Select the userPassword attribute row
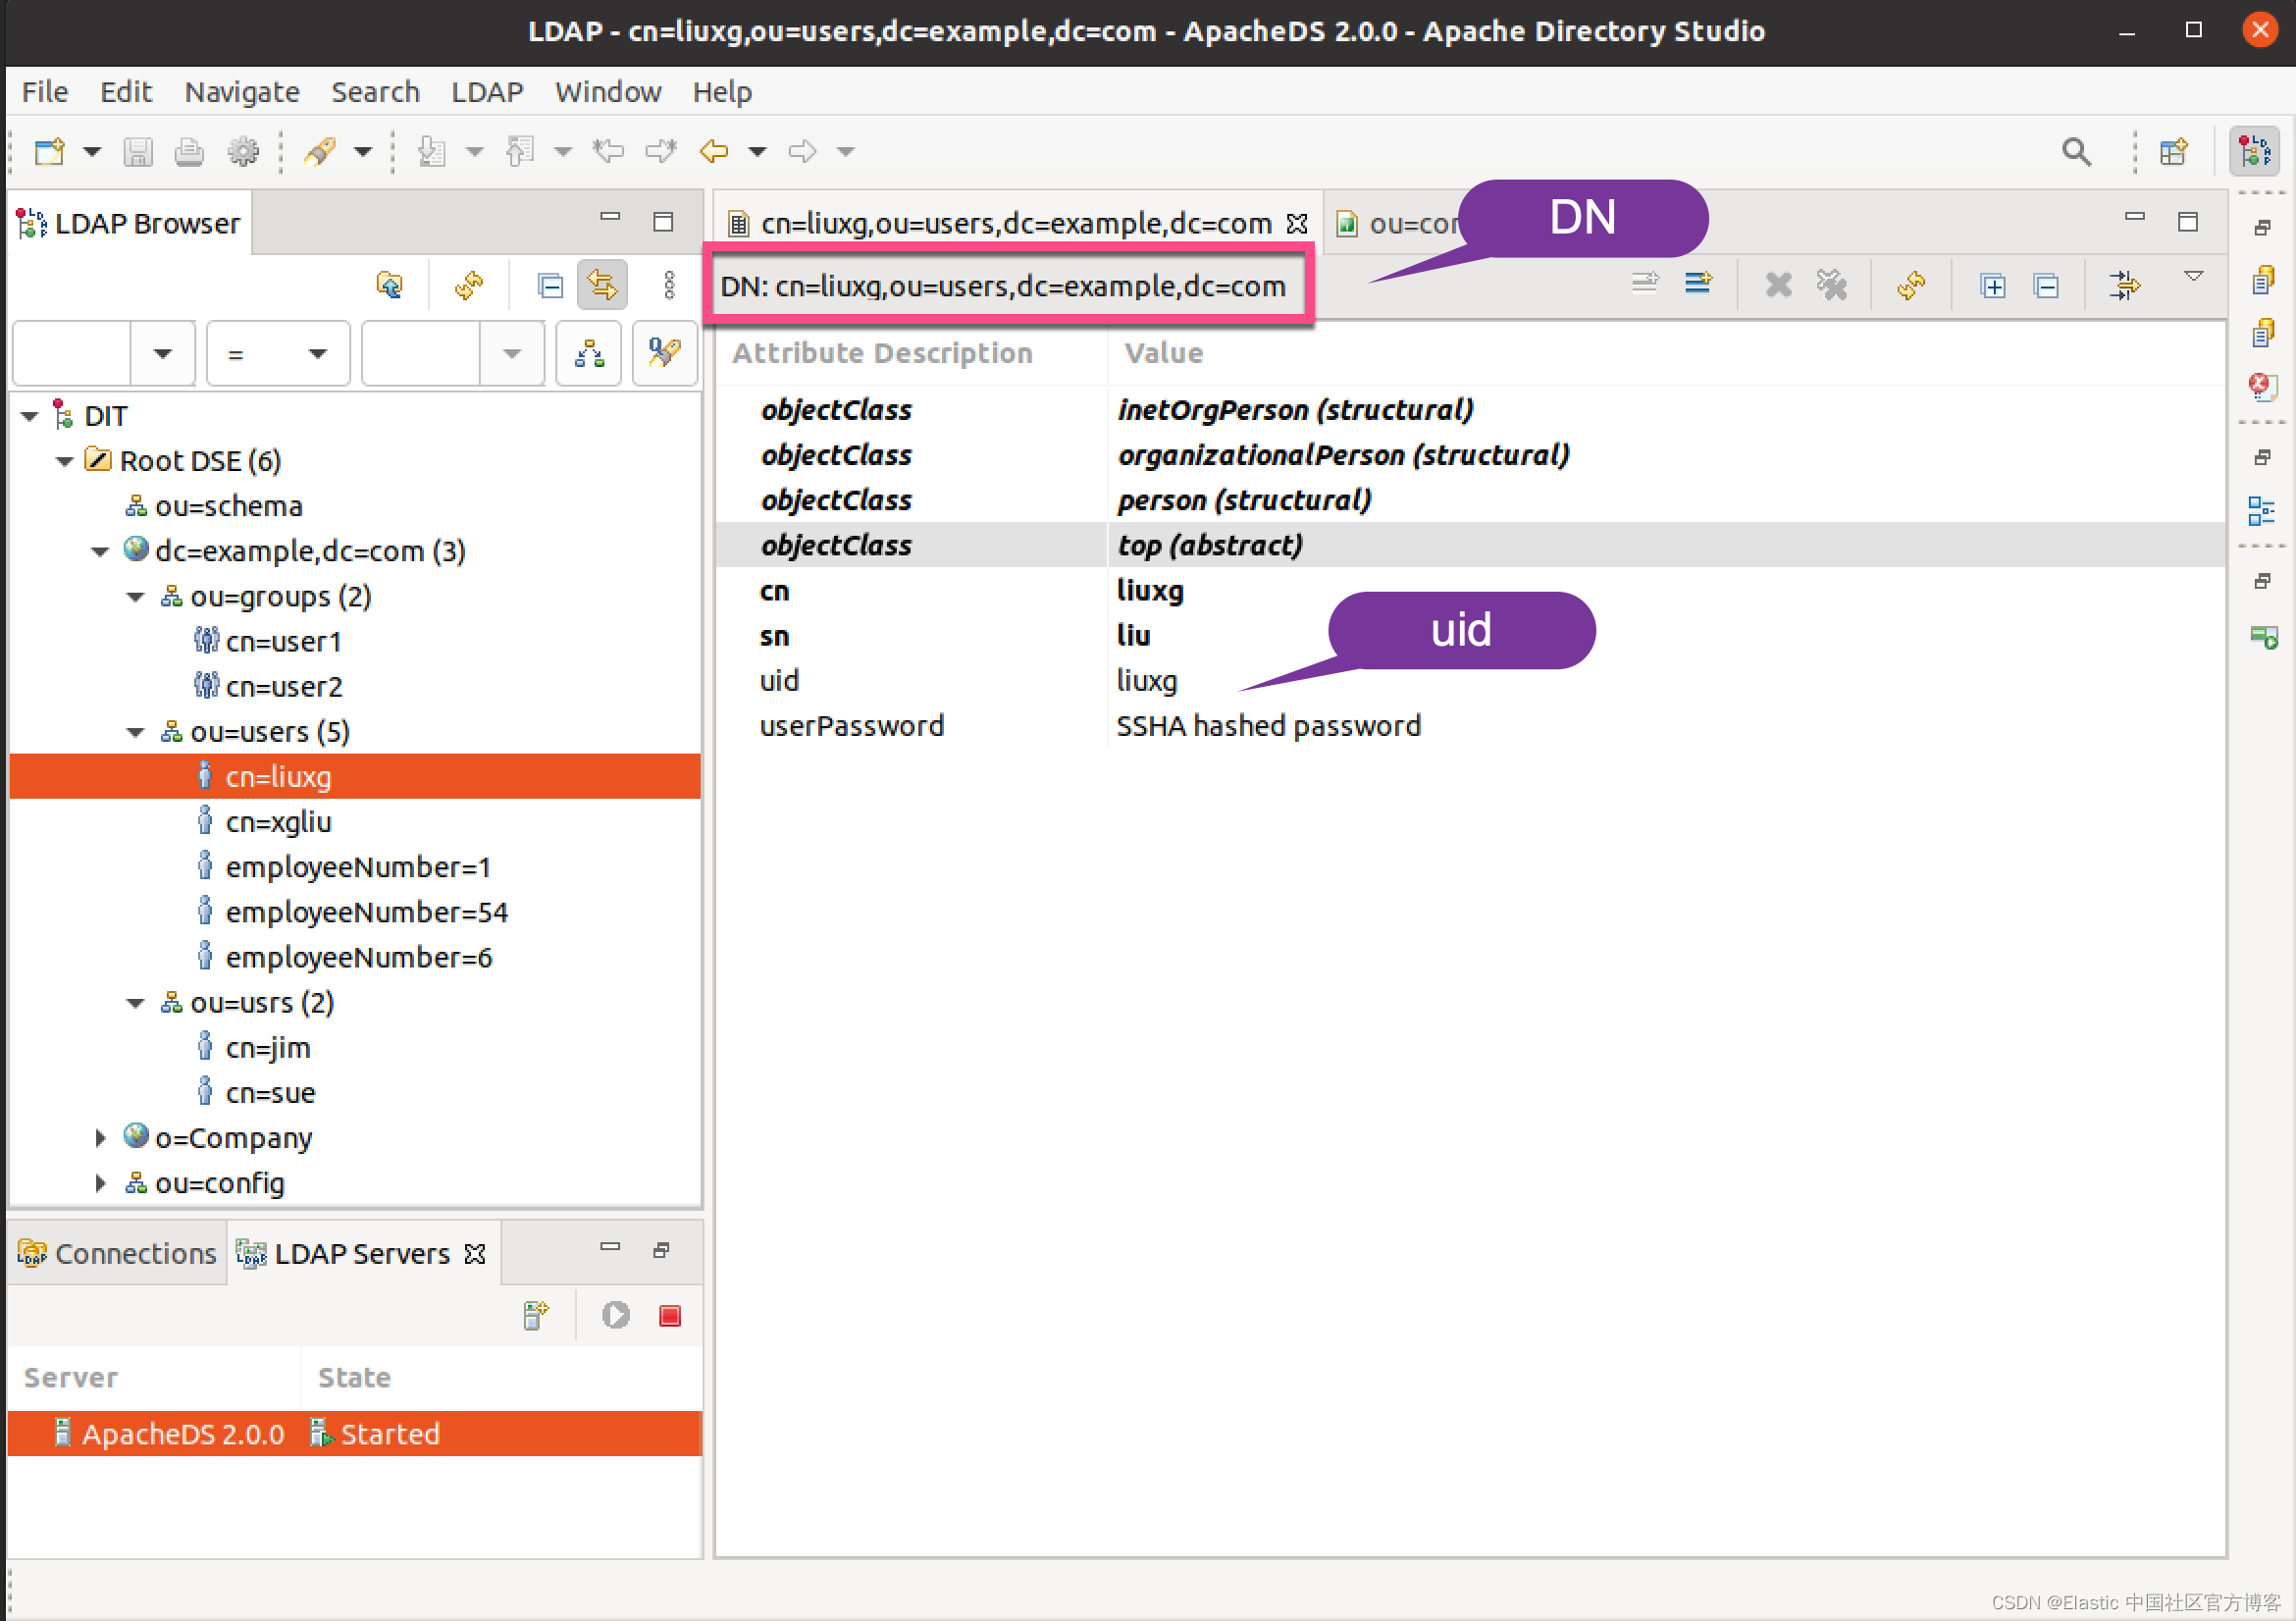 (x=851, y=726)
